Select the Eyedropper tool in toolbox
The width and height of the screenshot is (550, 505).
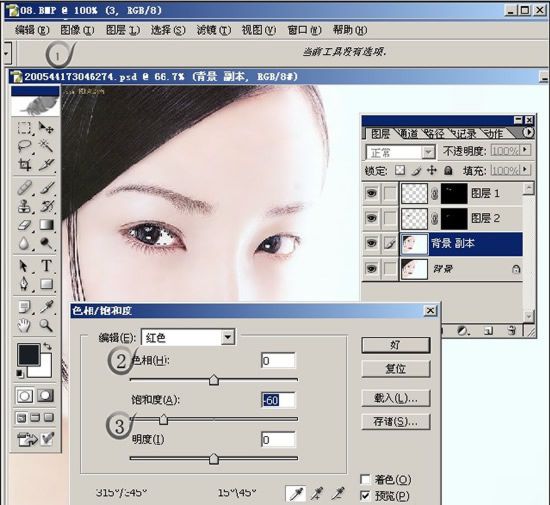point(46,308)
